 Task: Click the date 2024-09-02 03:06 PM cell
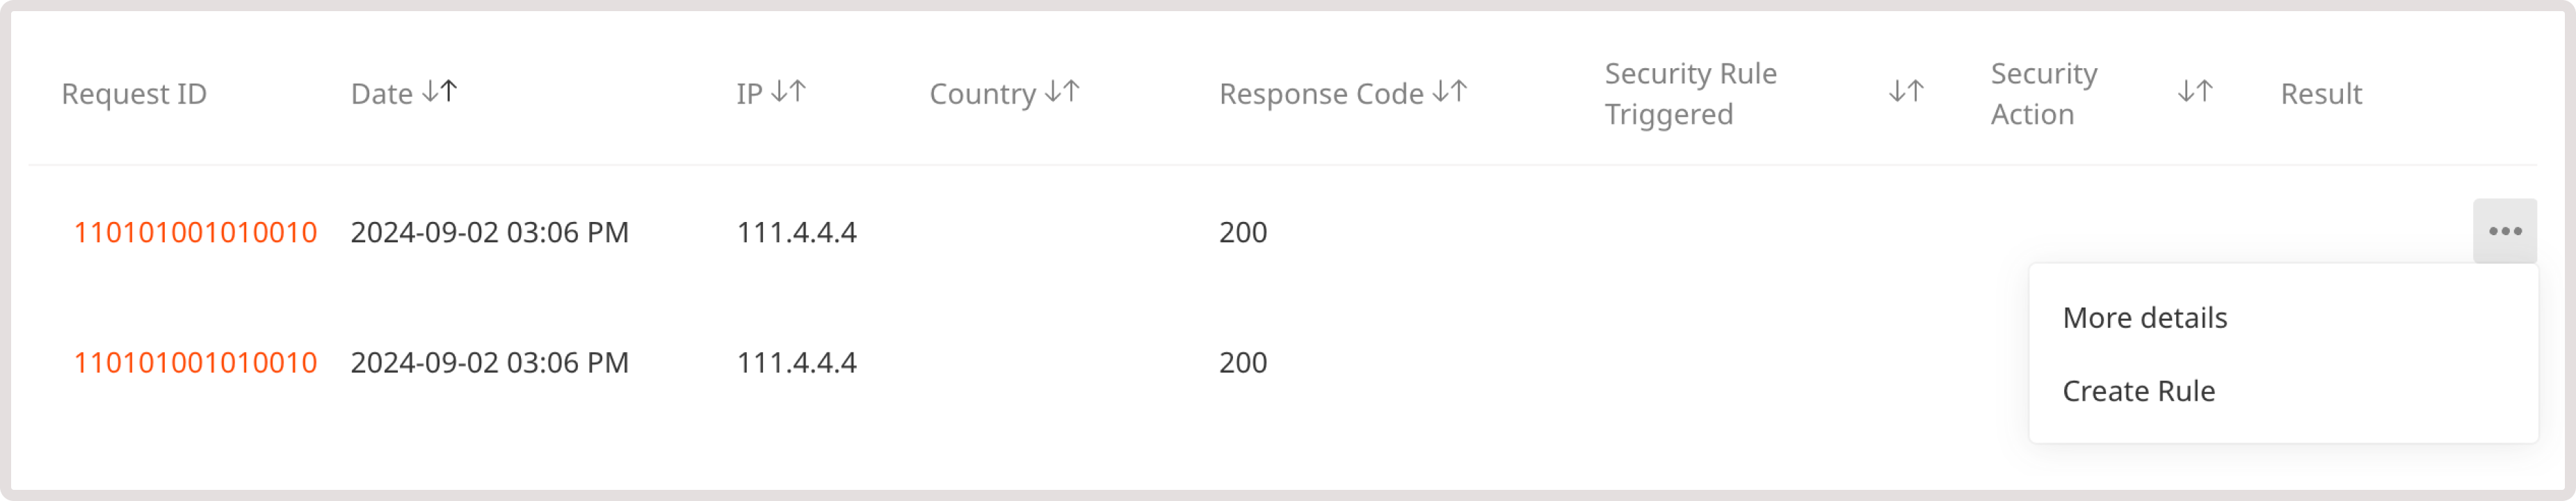click(x=490, y=231)
